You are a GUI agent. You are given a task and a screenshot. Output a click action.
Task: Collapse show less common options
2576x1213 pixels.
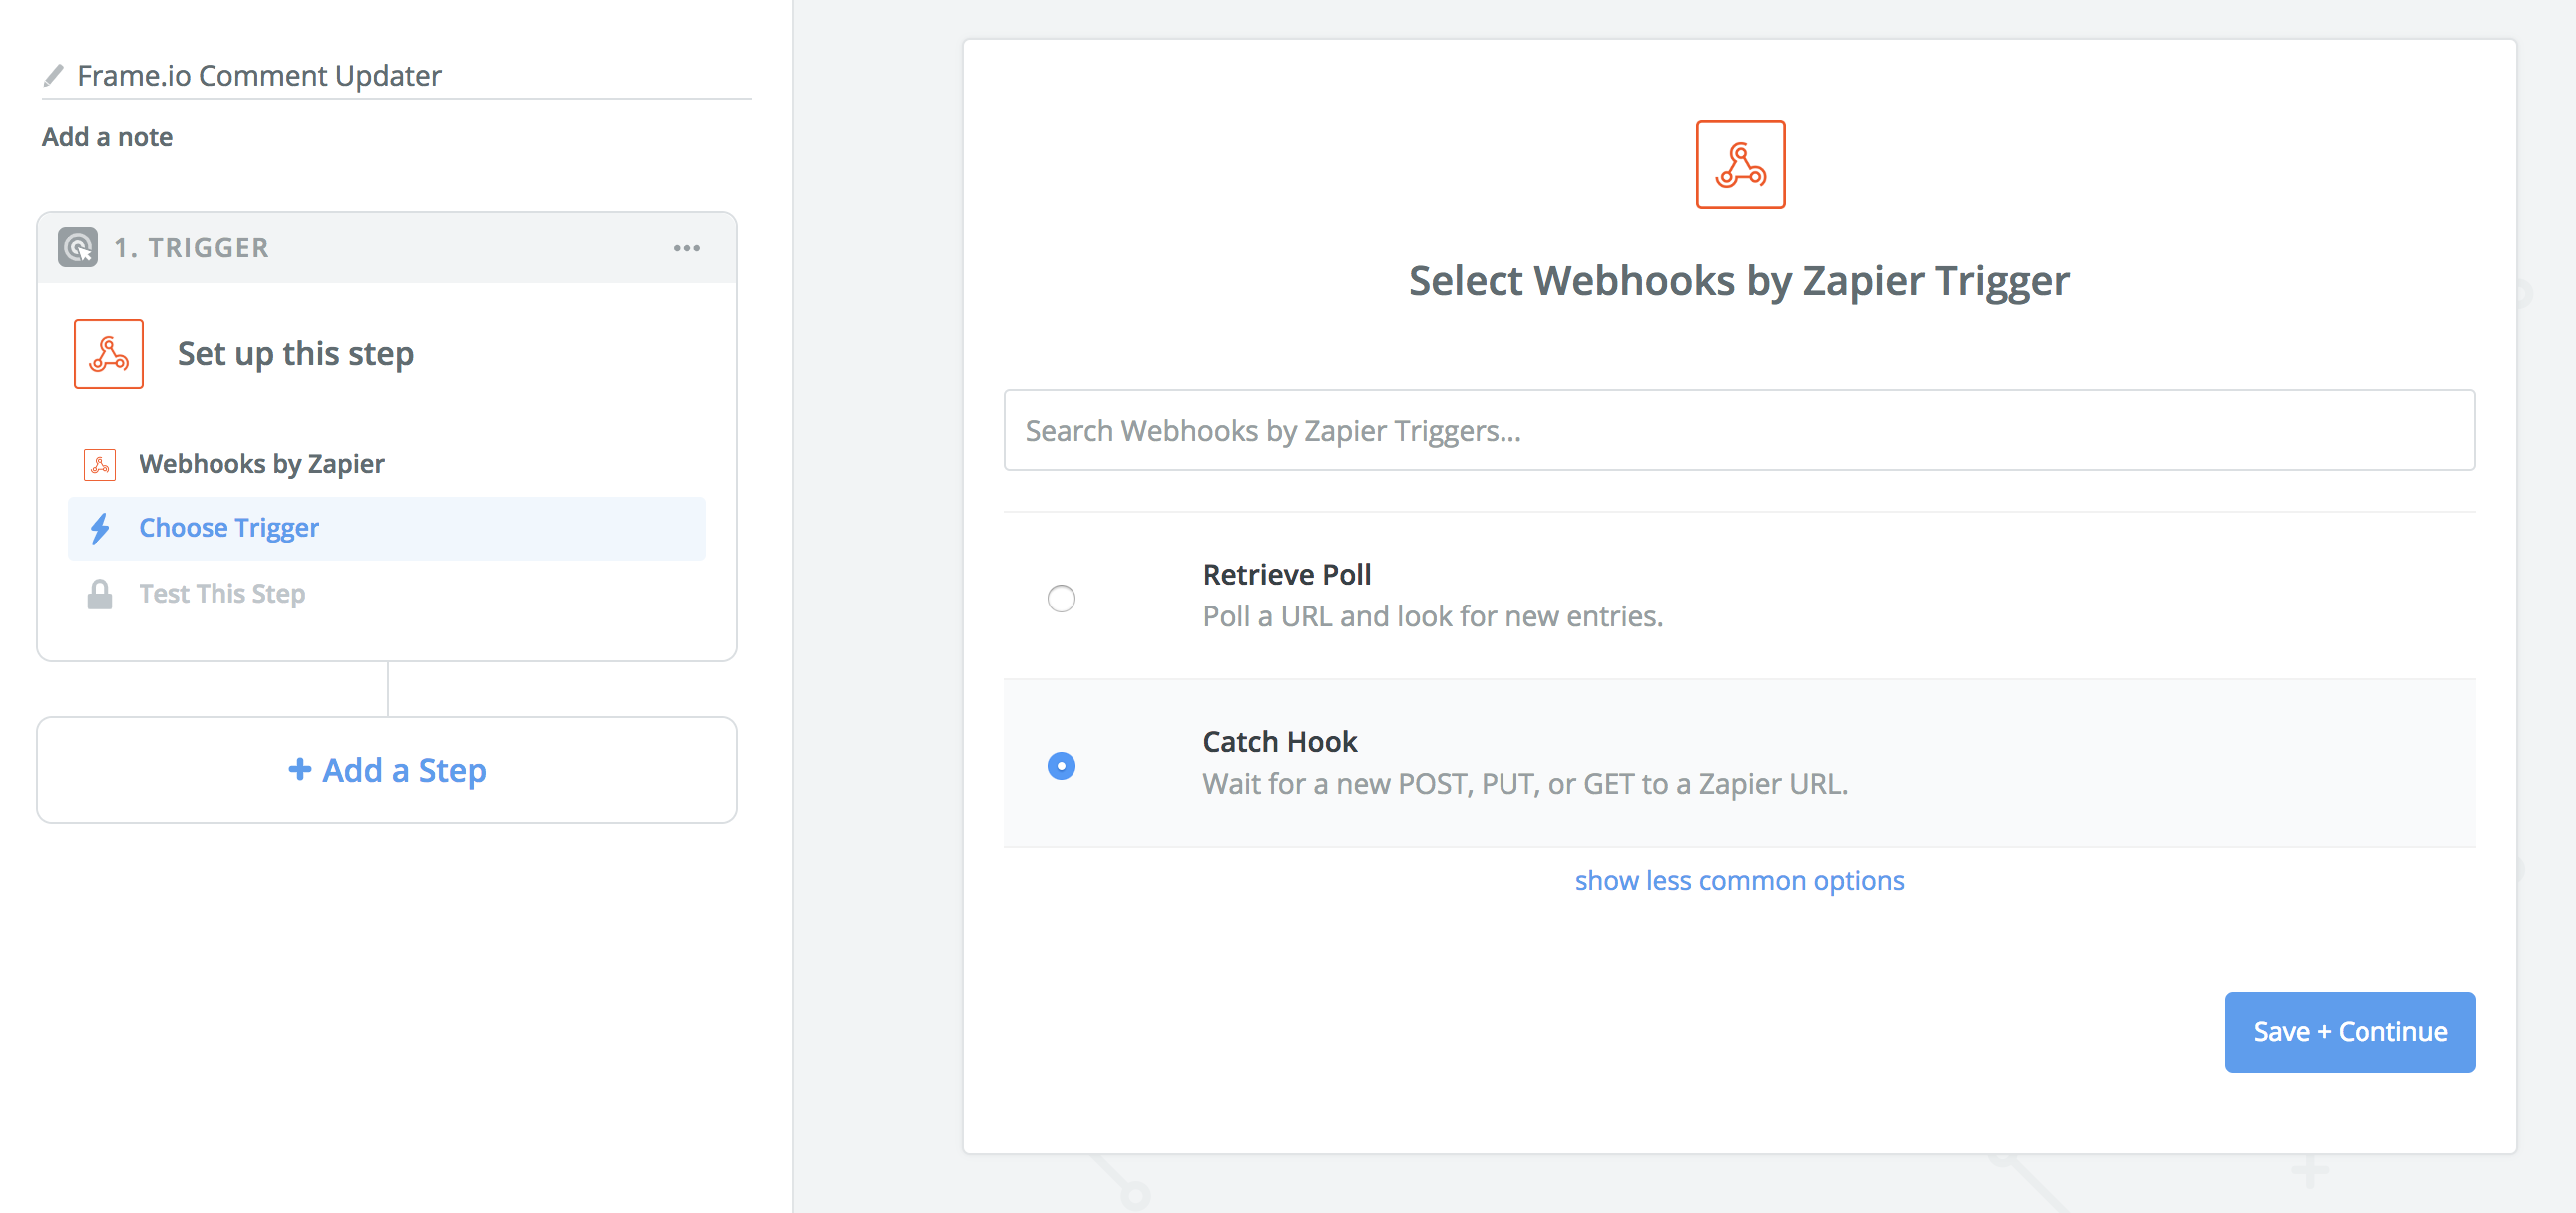click(x=1739, y=880)
